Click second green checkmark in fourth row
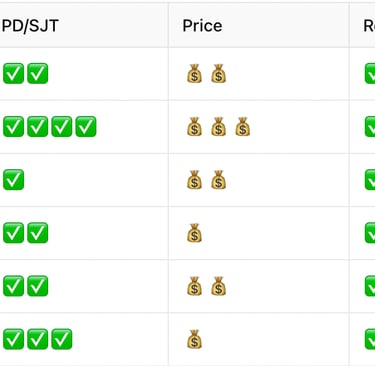Screen dimensions: 375x366 [38, 233]
